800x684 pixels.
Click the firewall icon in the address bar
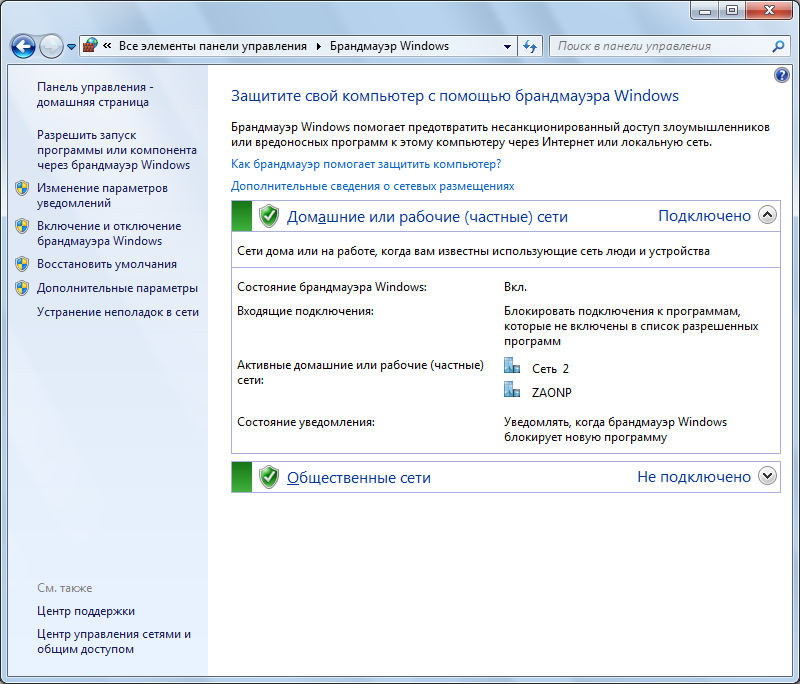point(90,46)
